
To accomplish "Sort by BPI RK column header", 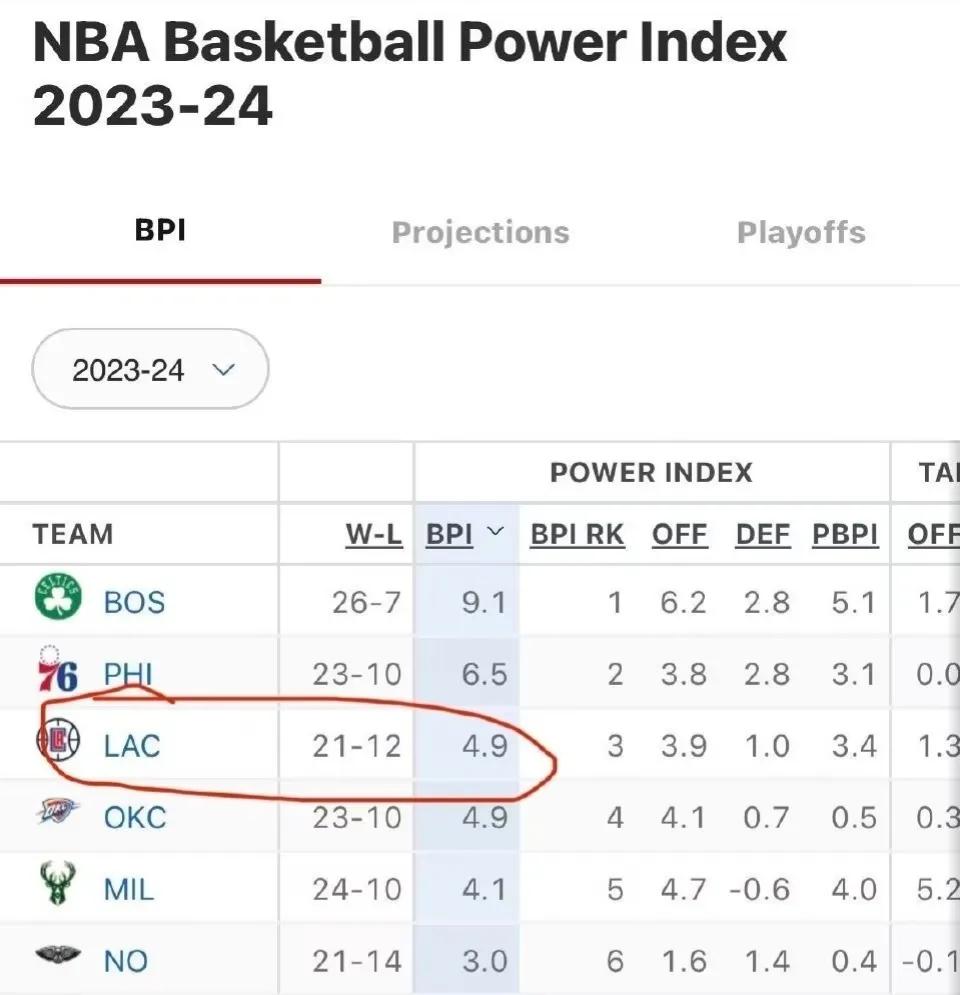I will pos(577,534).
